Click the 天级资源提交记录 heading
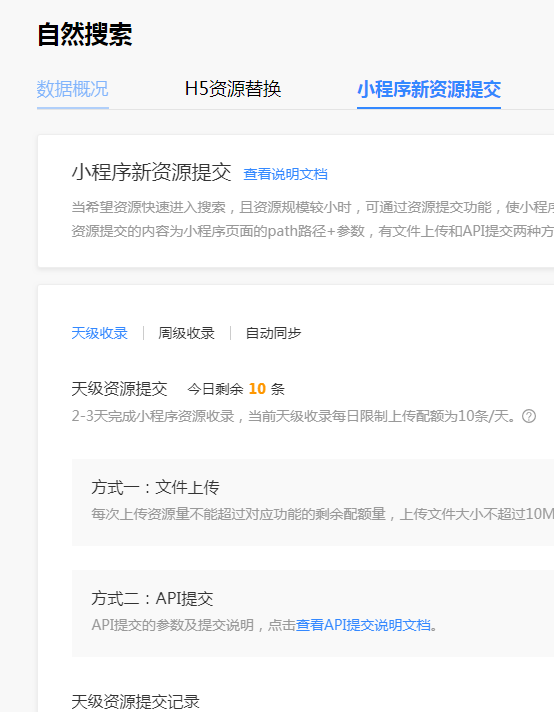554x712 pixels. [135, 702]
